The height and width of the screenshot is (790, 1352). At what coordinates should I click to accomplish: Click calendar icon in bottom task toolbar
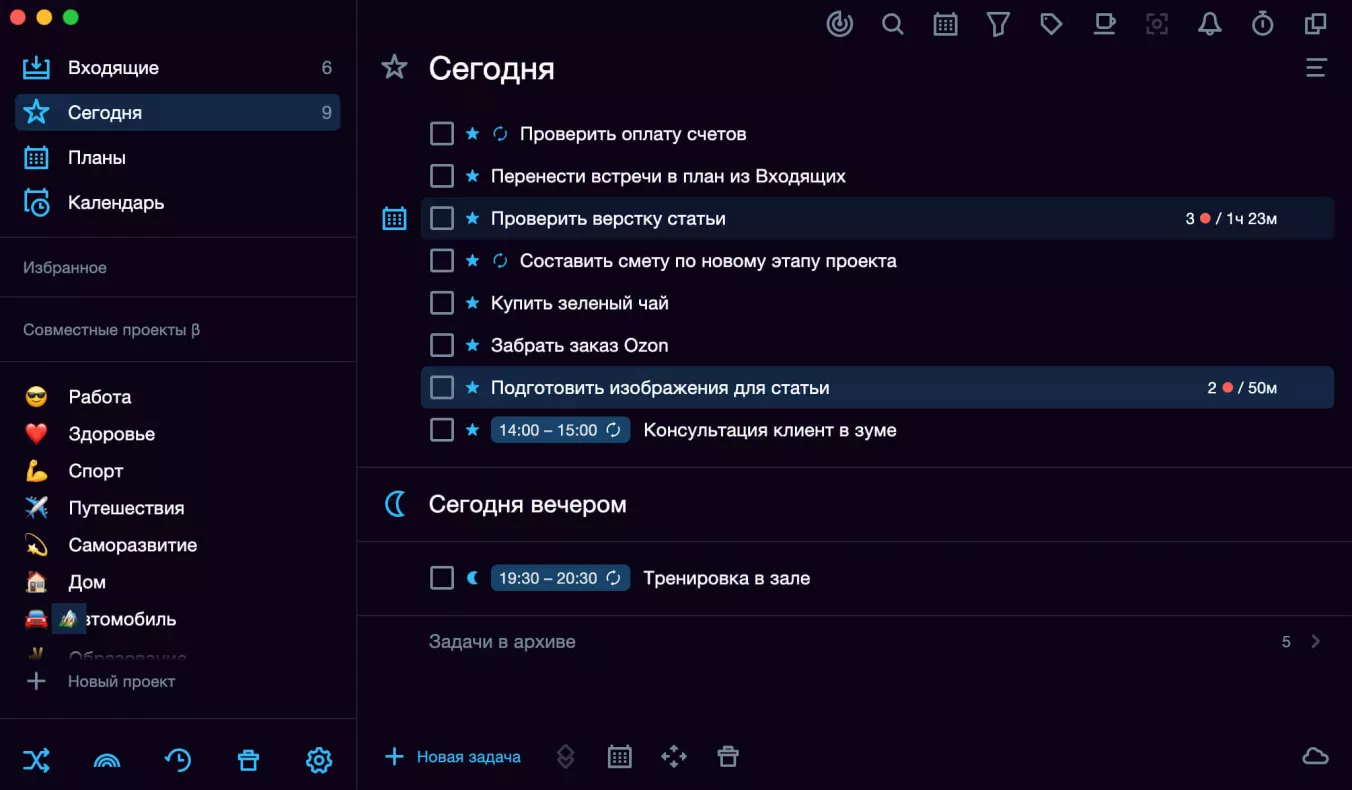click(620, 757)
